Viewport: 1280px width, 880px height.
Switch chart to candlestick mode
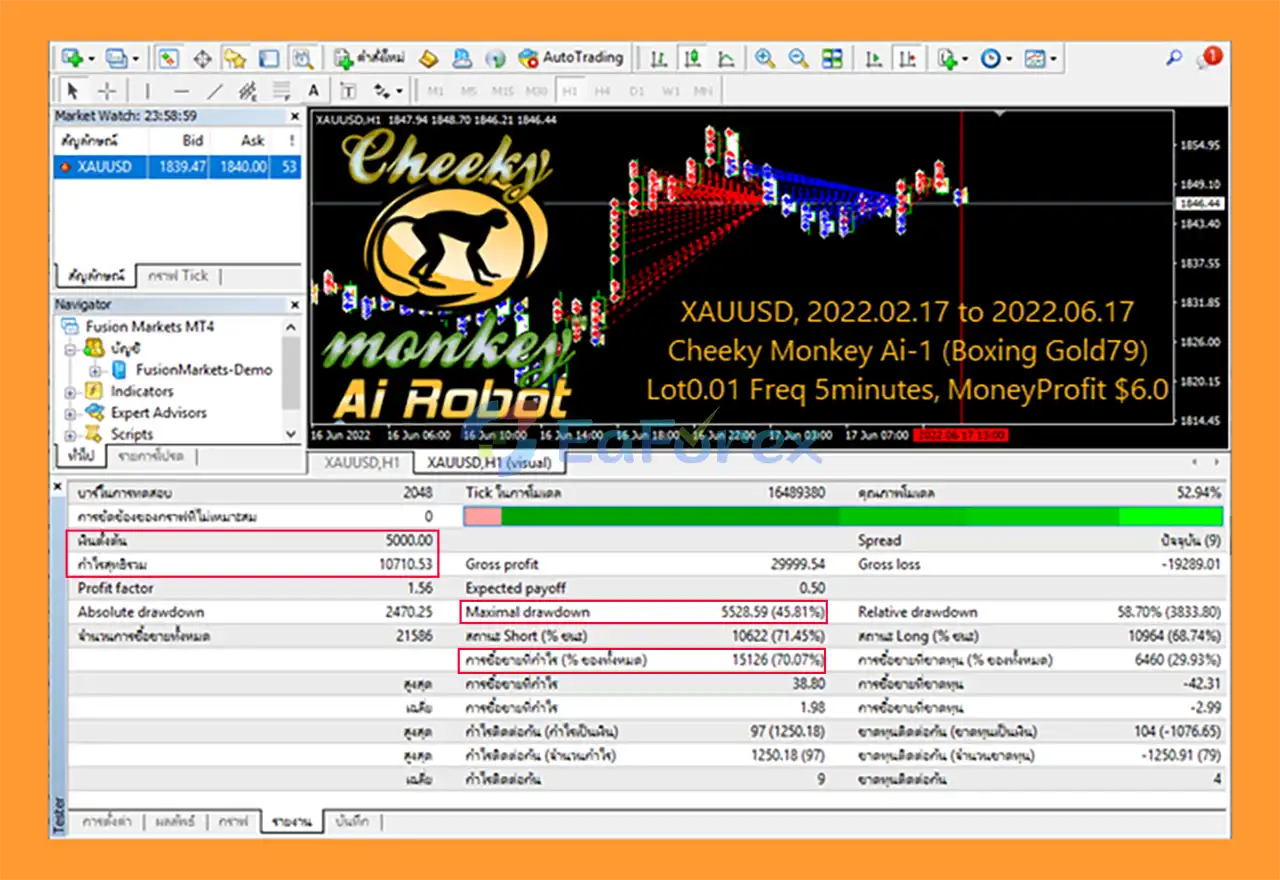coord(691,59)
